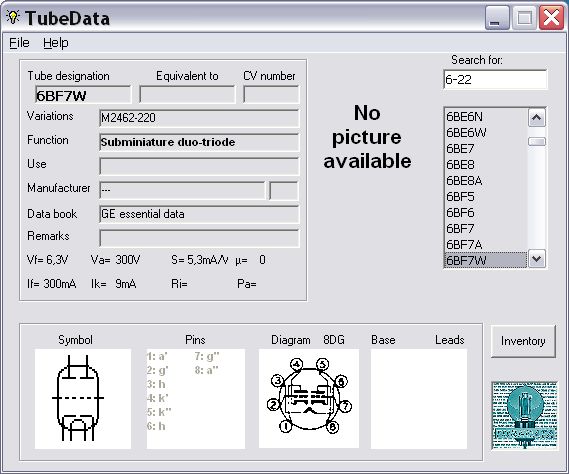Click the list scroll up arrow
The height and width of the screenshot is (474, 569).
(536, 118)
